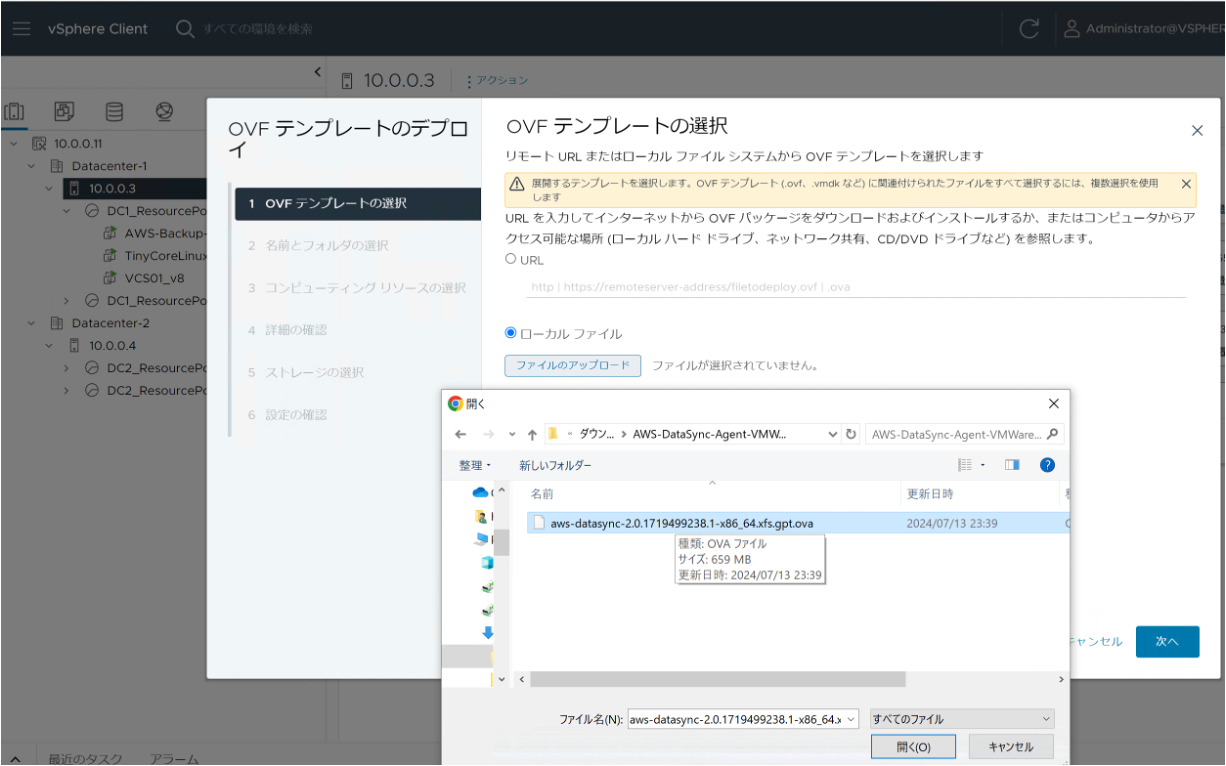Screen dimensions: 1226x766
Task: Collapse the 10.0.0.11 vCenter tree node
Action: (14, 143)
